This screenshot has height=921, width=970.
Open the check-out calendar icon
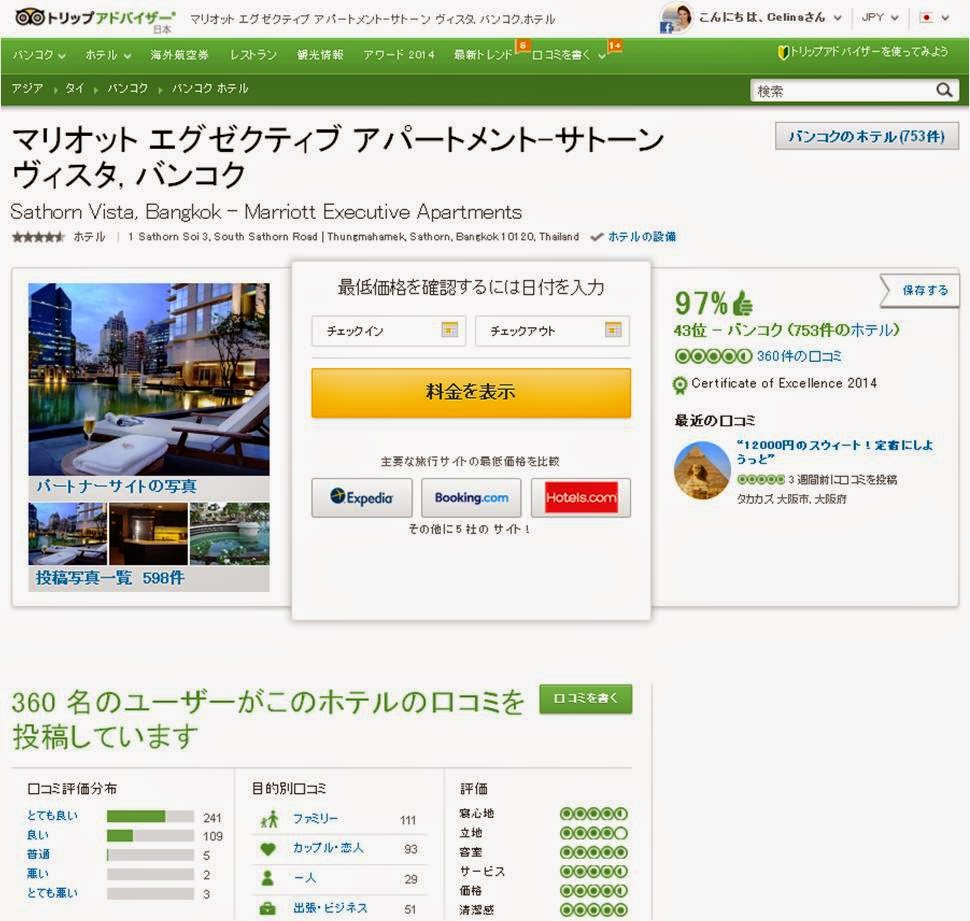[x=613, y=330]
